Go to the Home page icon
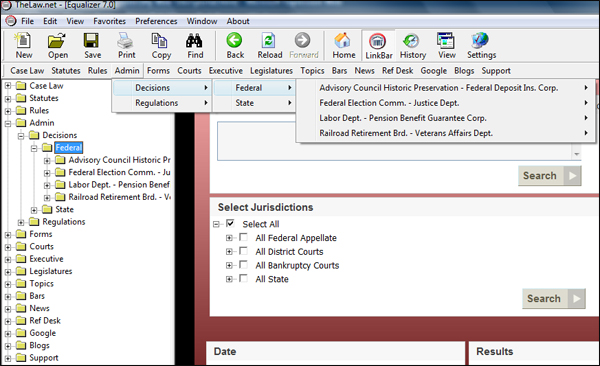Screen dimensions: 600x366 [342, 41]
